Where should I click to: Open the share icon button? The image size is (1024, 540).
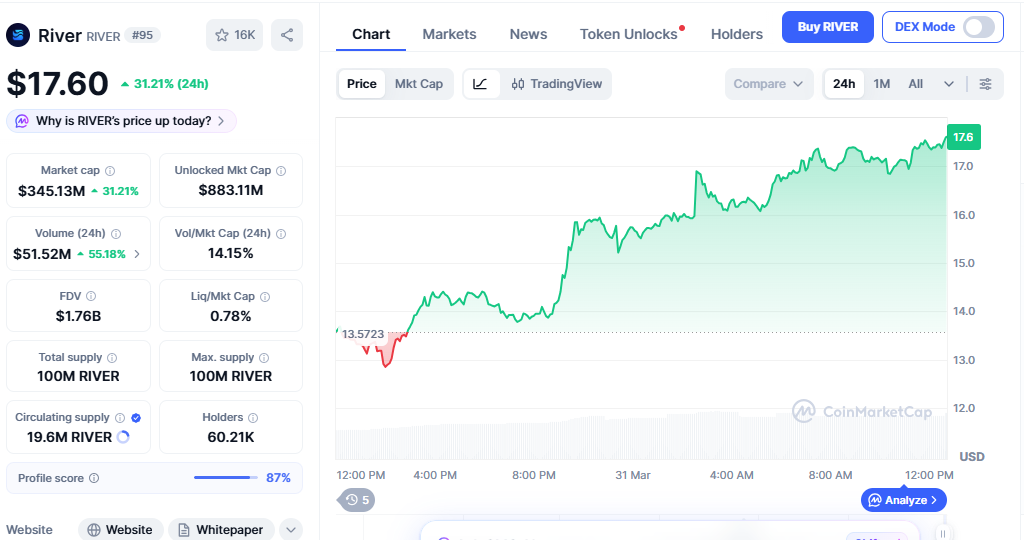pyautogui.click(x=287, y=35)
